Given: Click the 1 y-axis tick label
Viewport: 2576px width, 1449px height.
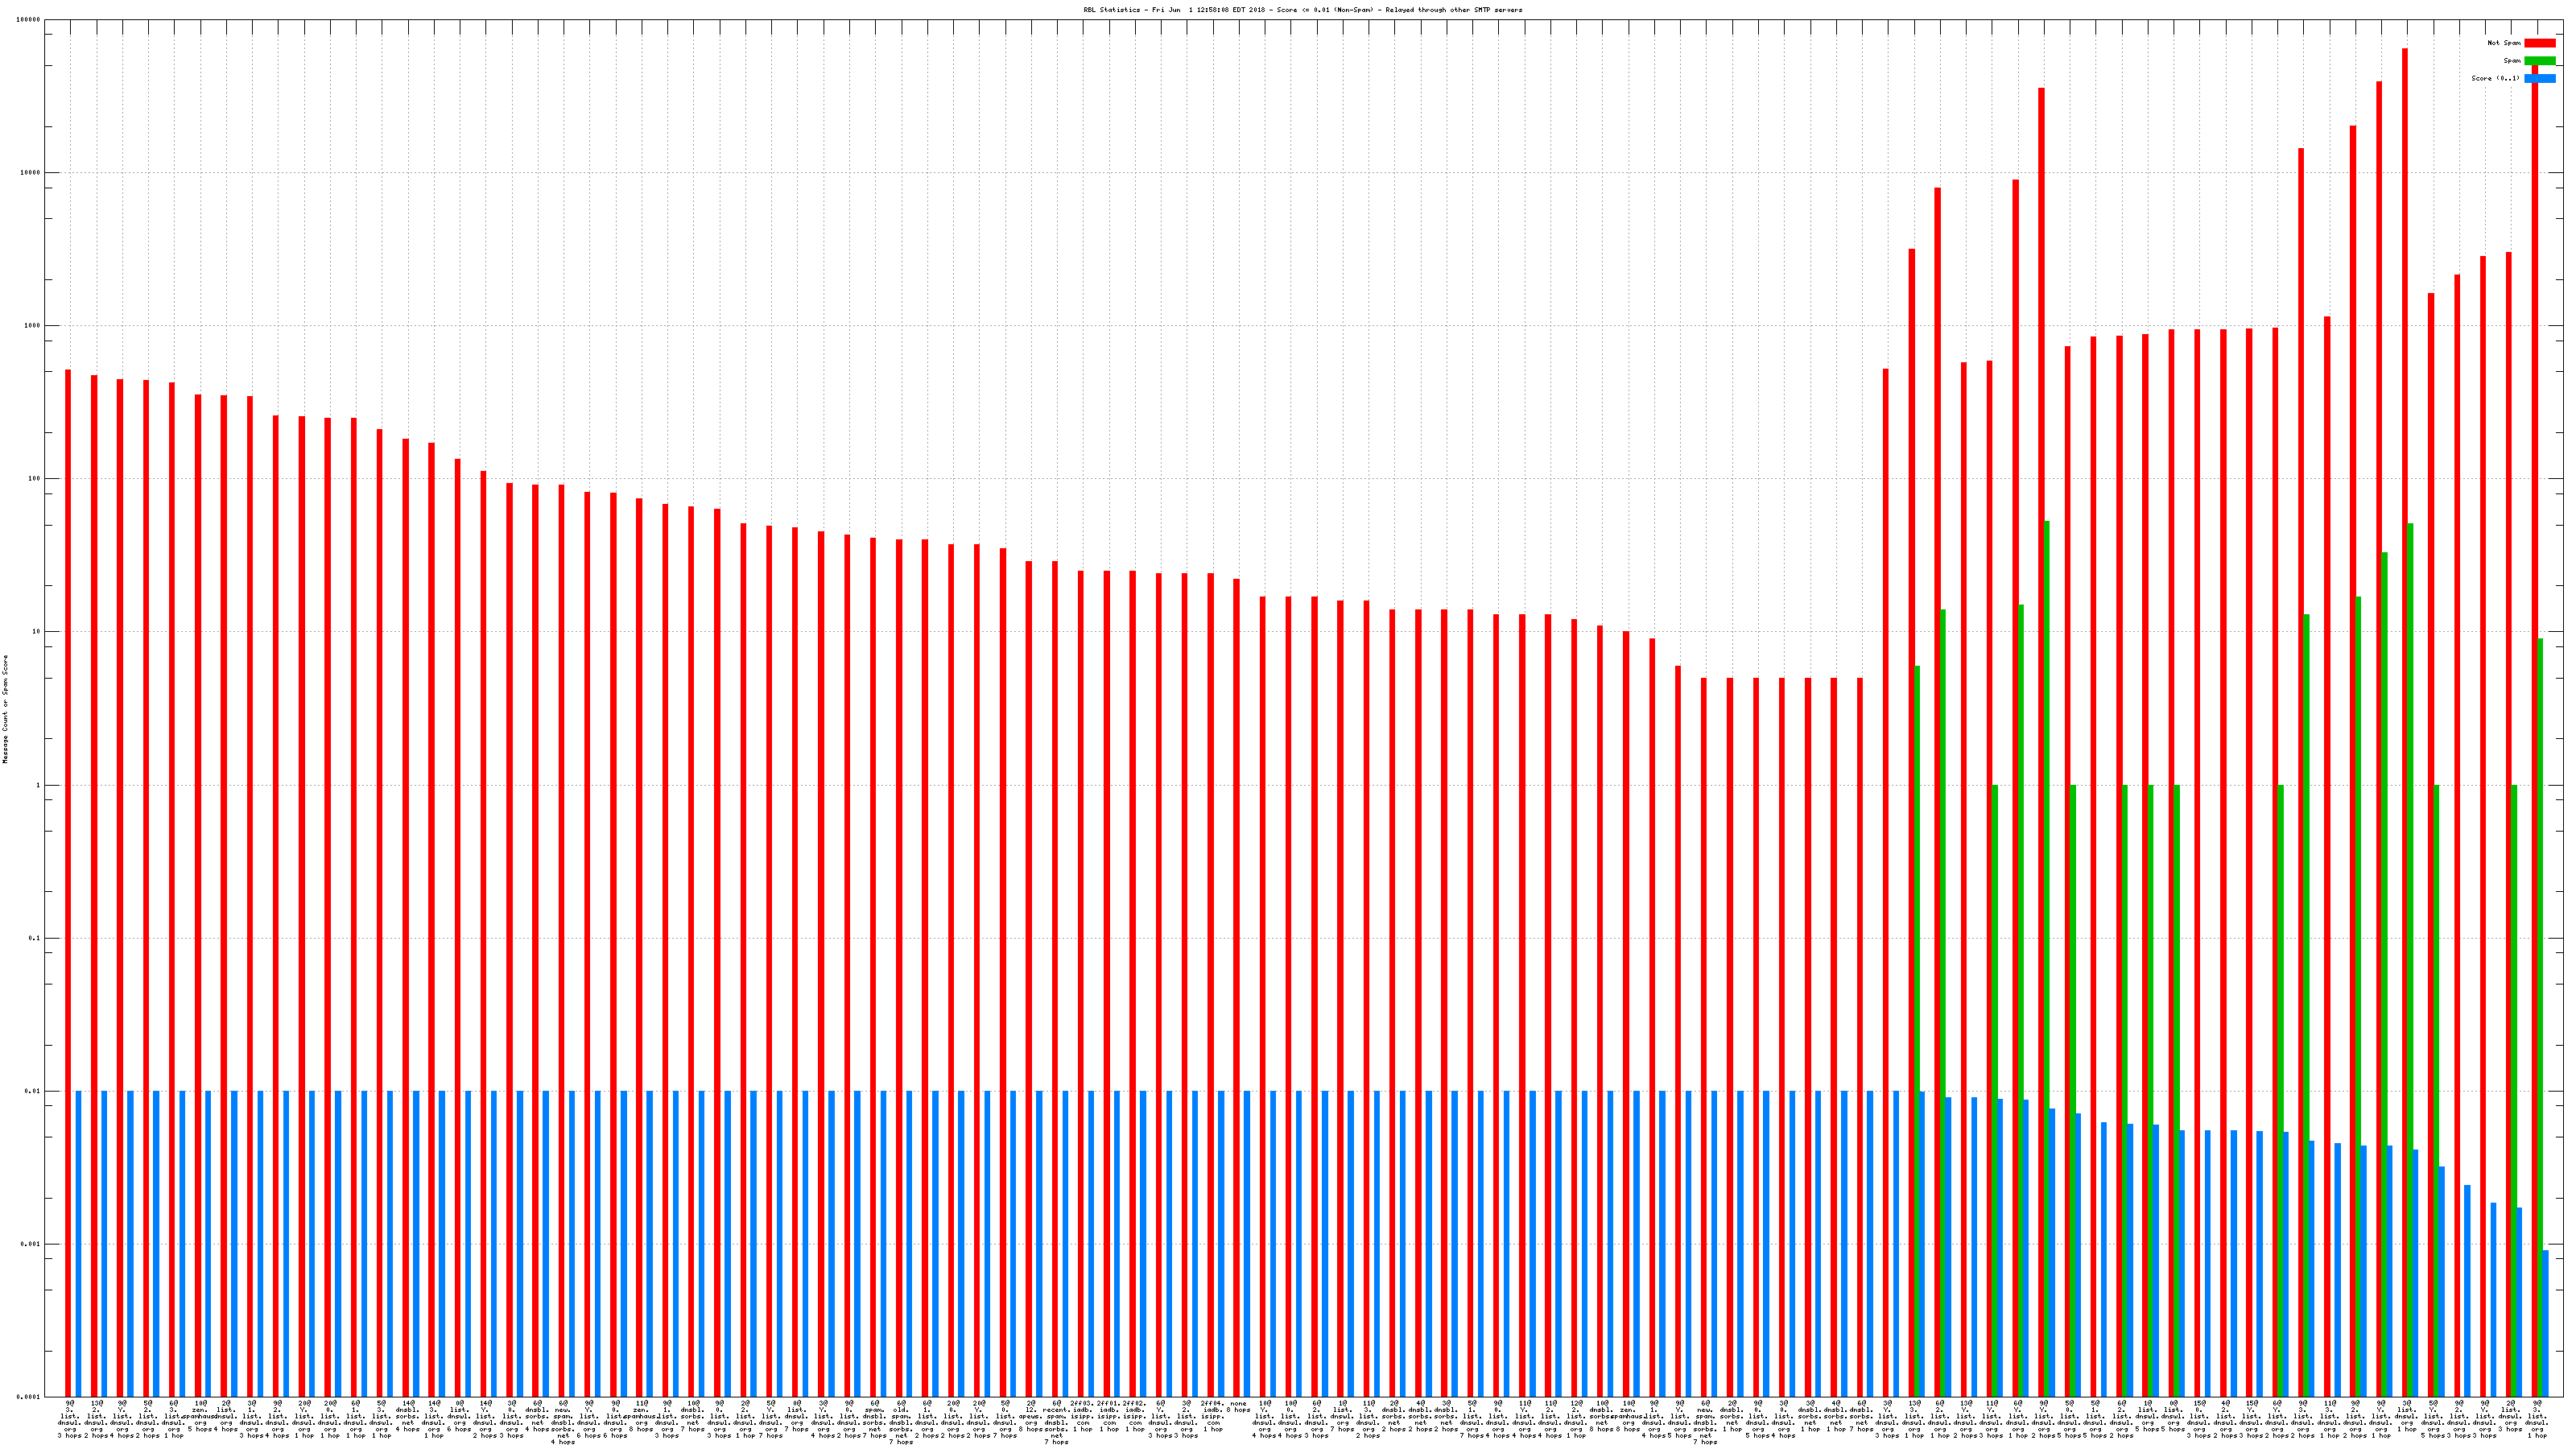Looking at the screenshot, I should pyautogui.click(x=39, y=785).
